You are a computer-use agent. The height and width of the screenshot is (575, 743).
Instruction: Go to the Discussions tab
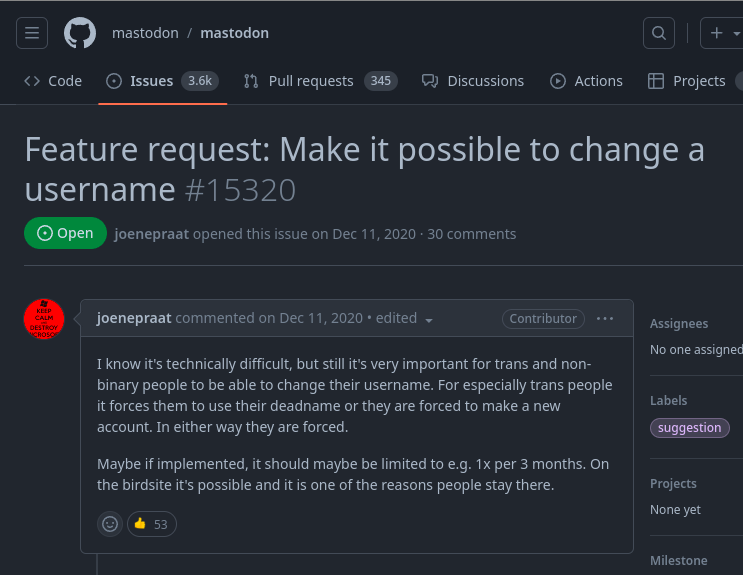[x=473, y=81]
